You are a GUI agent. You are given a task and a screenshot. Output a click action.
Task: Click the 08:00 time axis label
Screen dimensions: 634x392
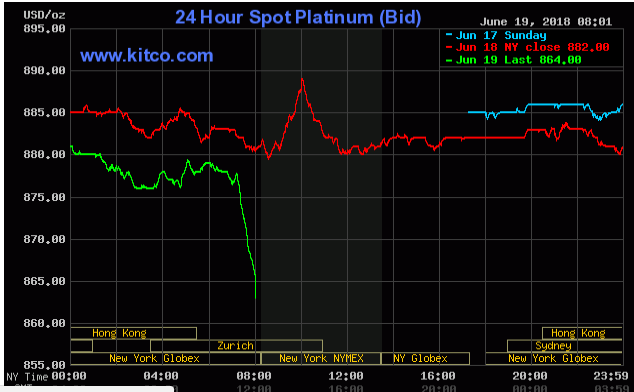(x=254, y=376)
